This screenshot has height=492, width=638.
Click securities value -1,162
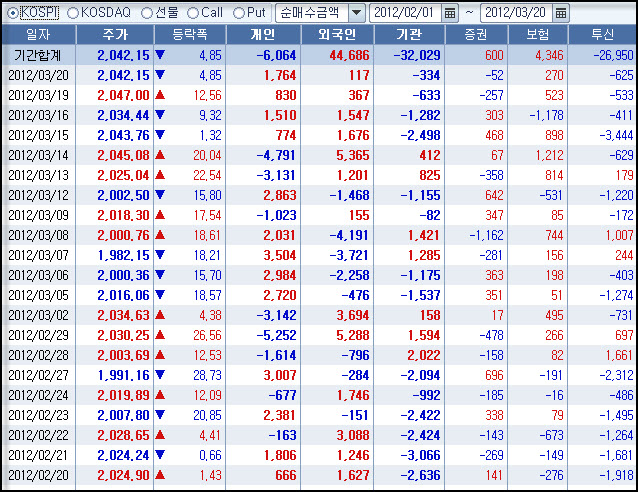click(x=486, y=235)
